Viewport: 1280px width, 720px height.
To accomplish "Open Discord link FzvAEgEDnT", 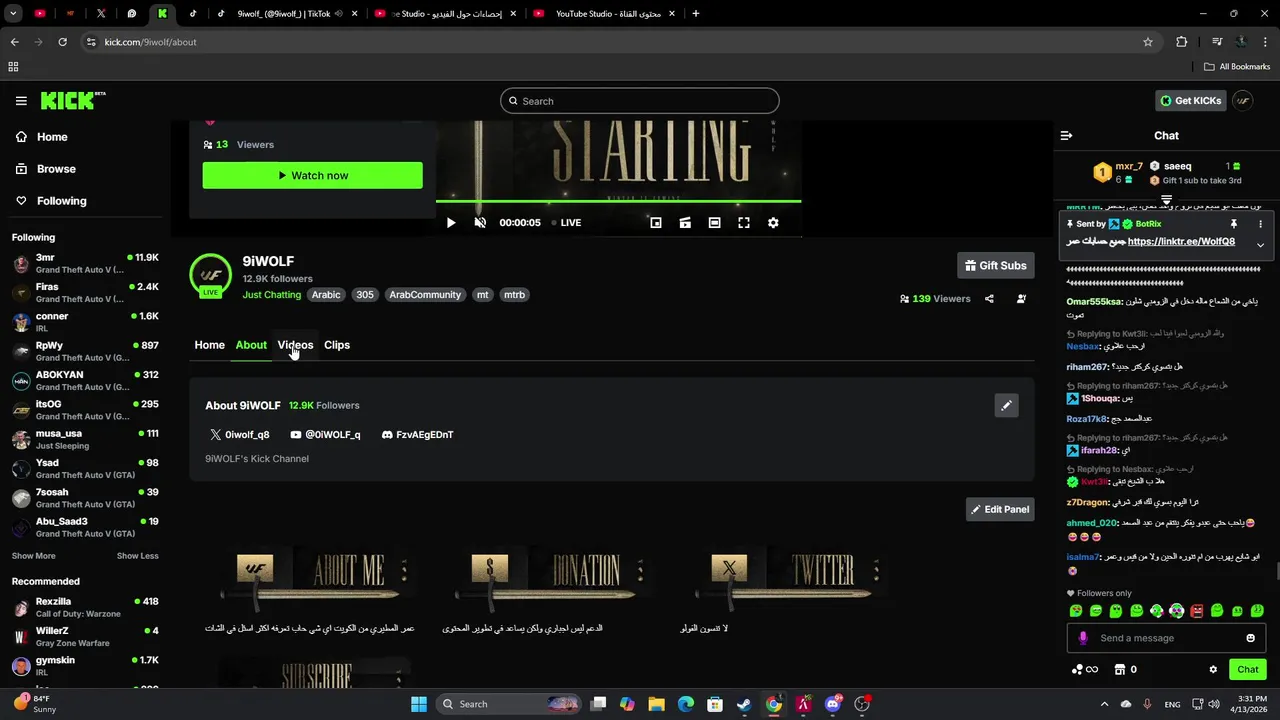I will 417,435.
